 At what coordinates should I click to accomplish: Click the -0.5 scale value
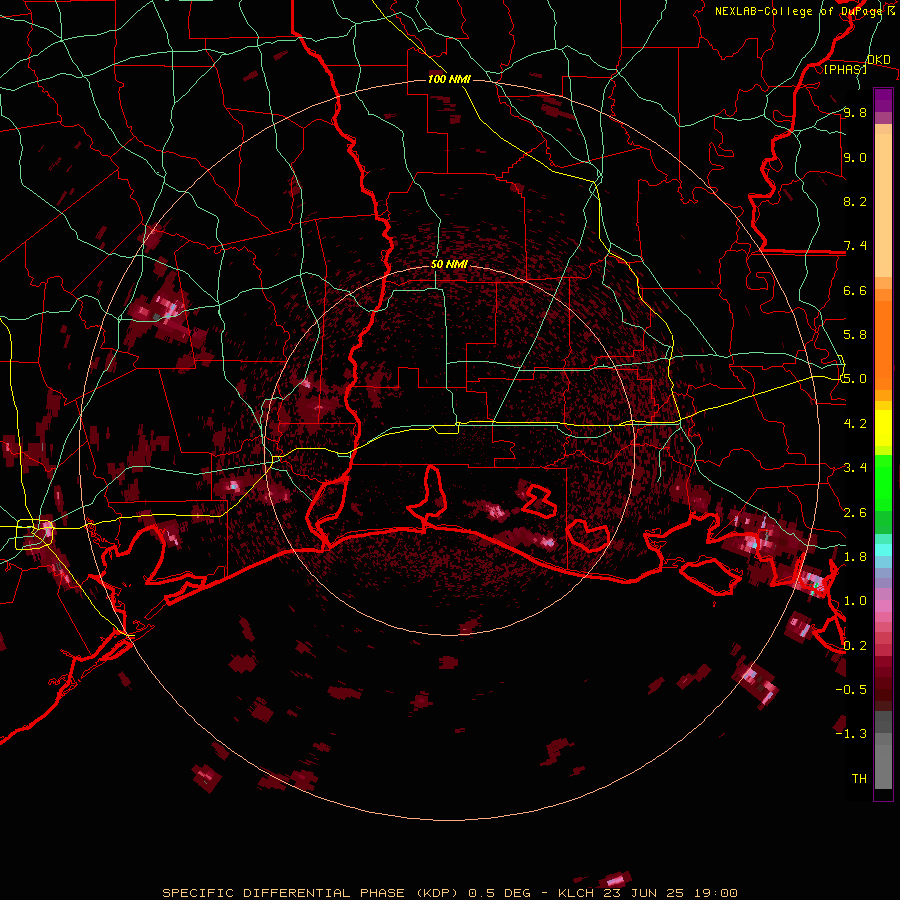tap(851, 689)
